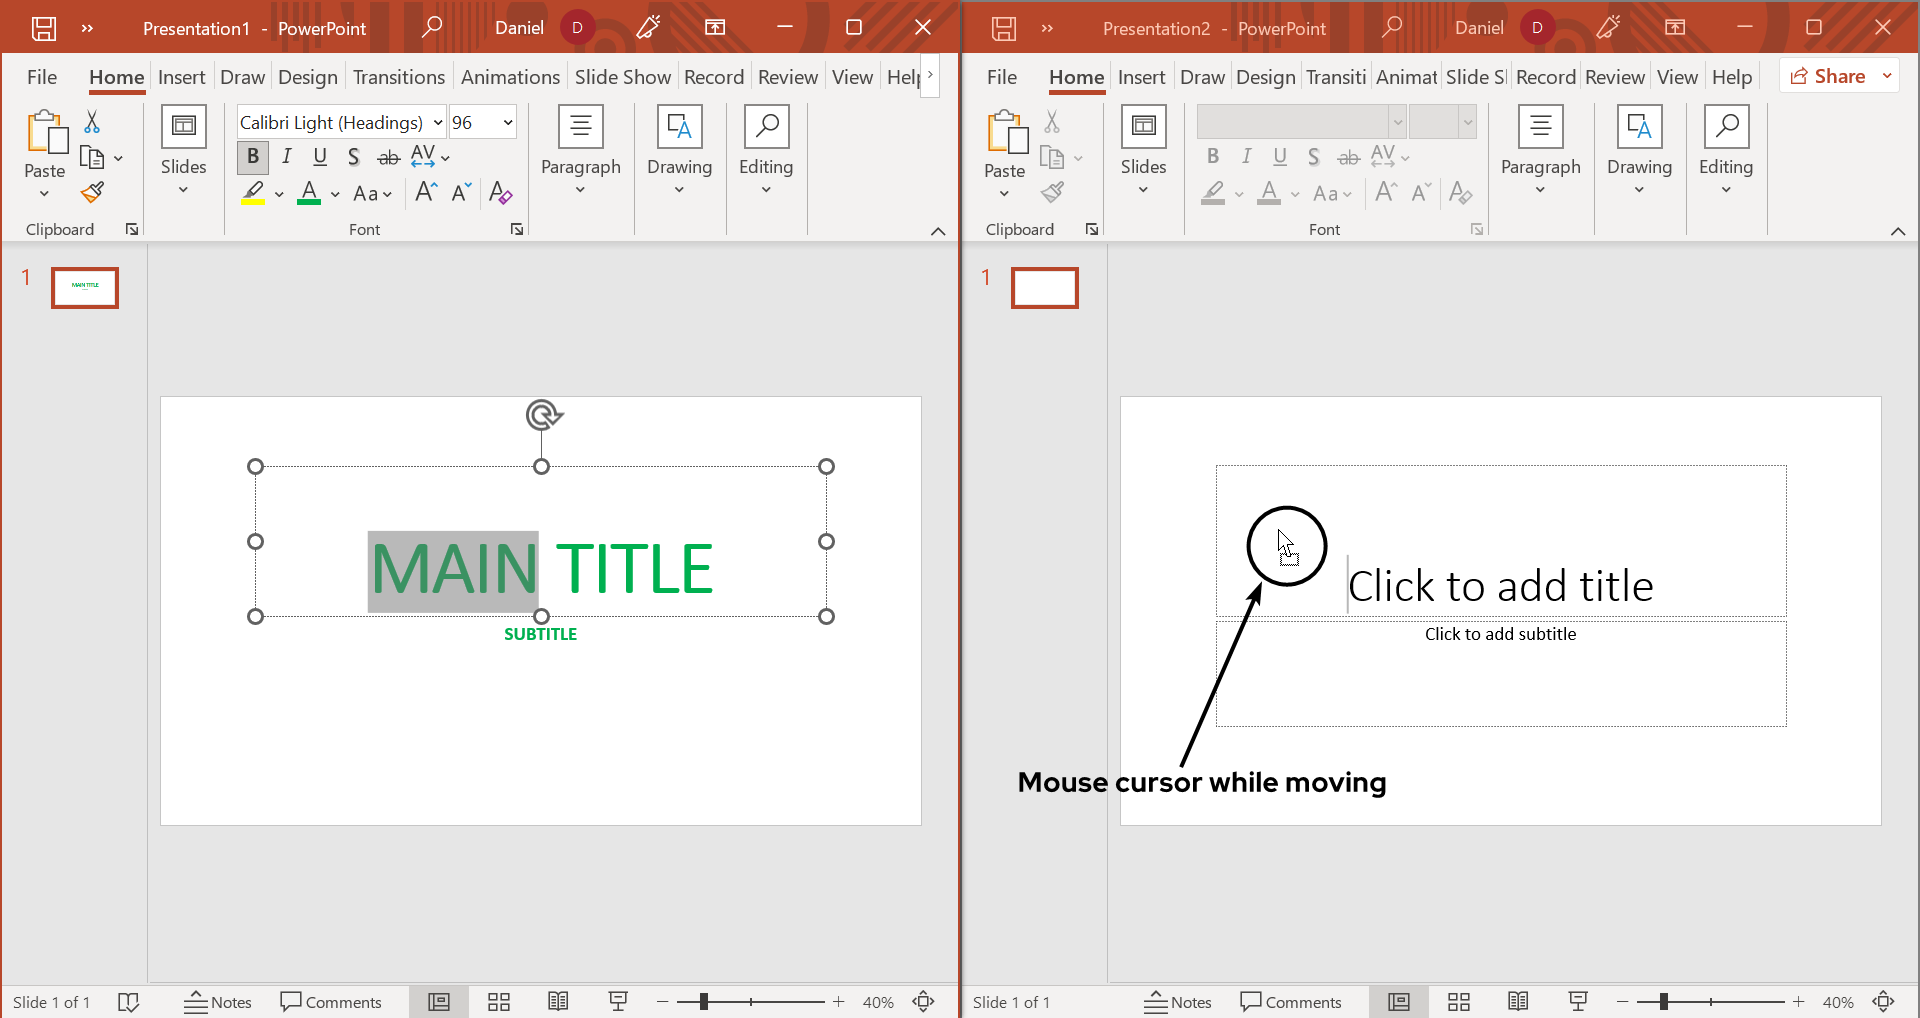Open Notes pane in Presentation1 status bar
The image size is (1920, 1018).
tap(218, 1002)
